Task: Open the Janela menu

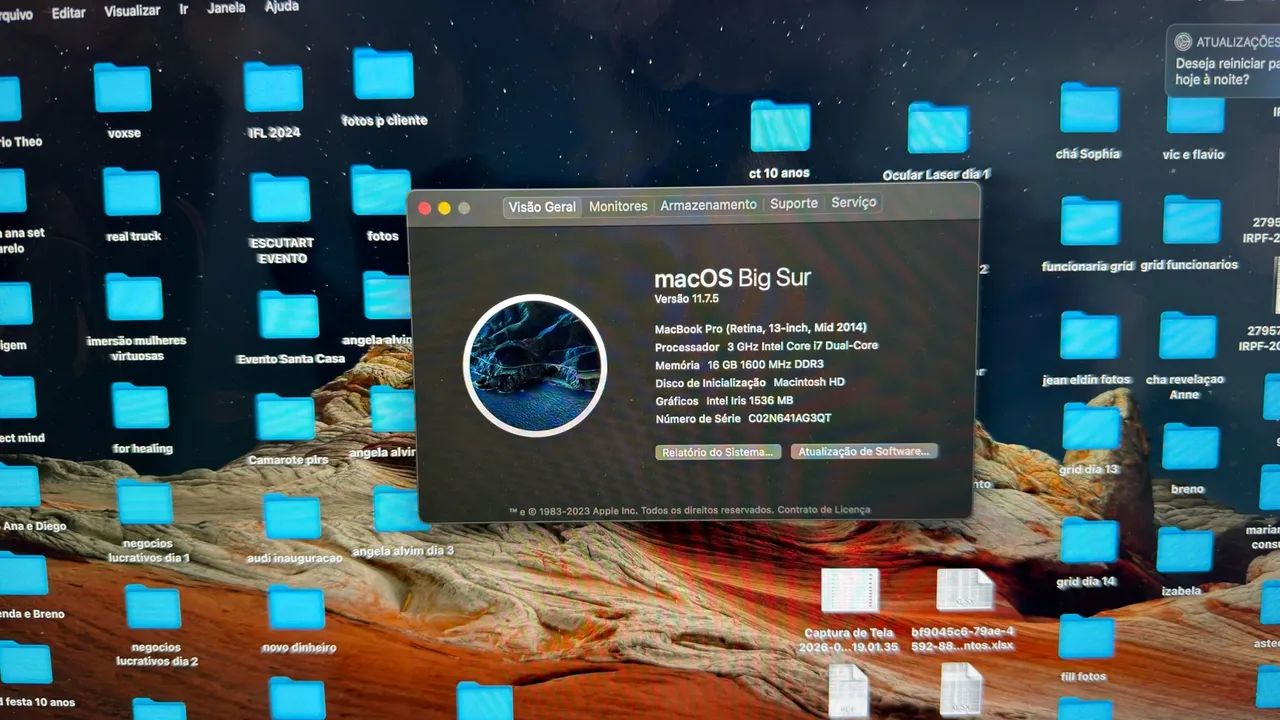Action: [x=226, y=8]
